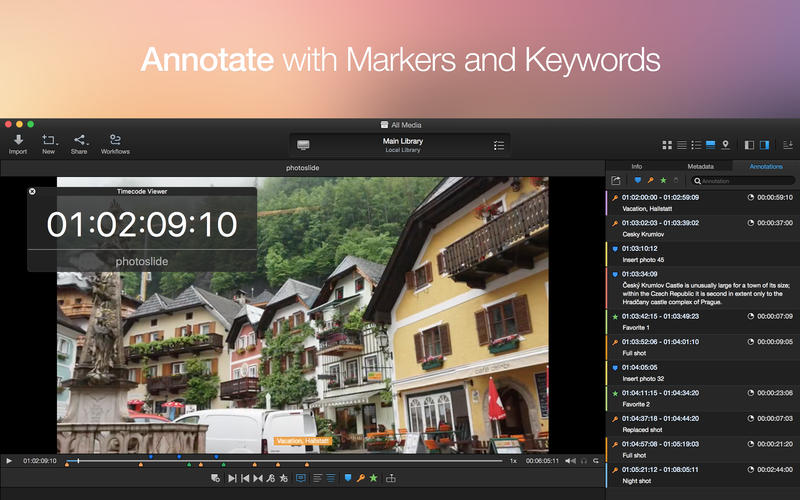Screen dimensions: 800x500
Task: Add a keyword with the orange key icon
Action: tap(360, 478)
